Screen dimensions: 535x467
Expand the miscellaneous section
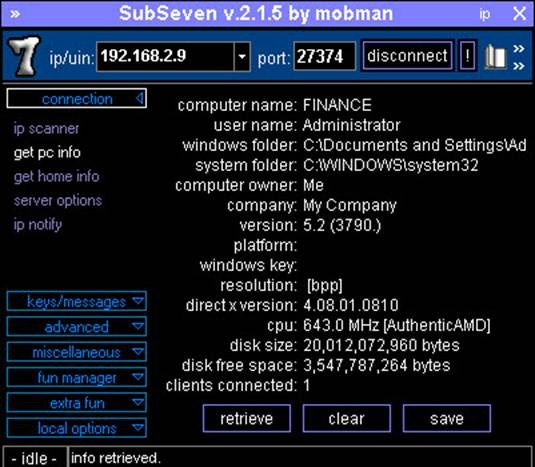[77, 352]
